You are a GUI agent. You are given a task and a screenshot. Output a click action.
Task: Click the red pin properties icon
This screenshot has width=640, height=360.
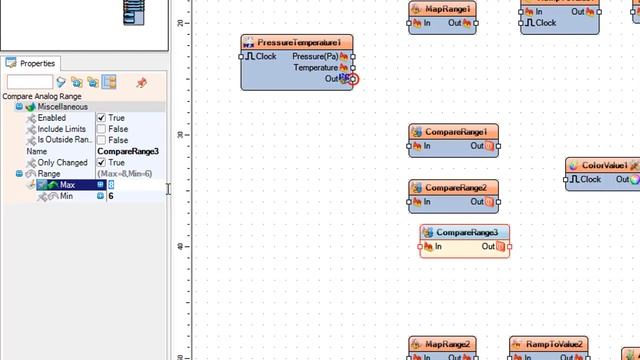pos(142,83)
